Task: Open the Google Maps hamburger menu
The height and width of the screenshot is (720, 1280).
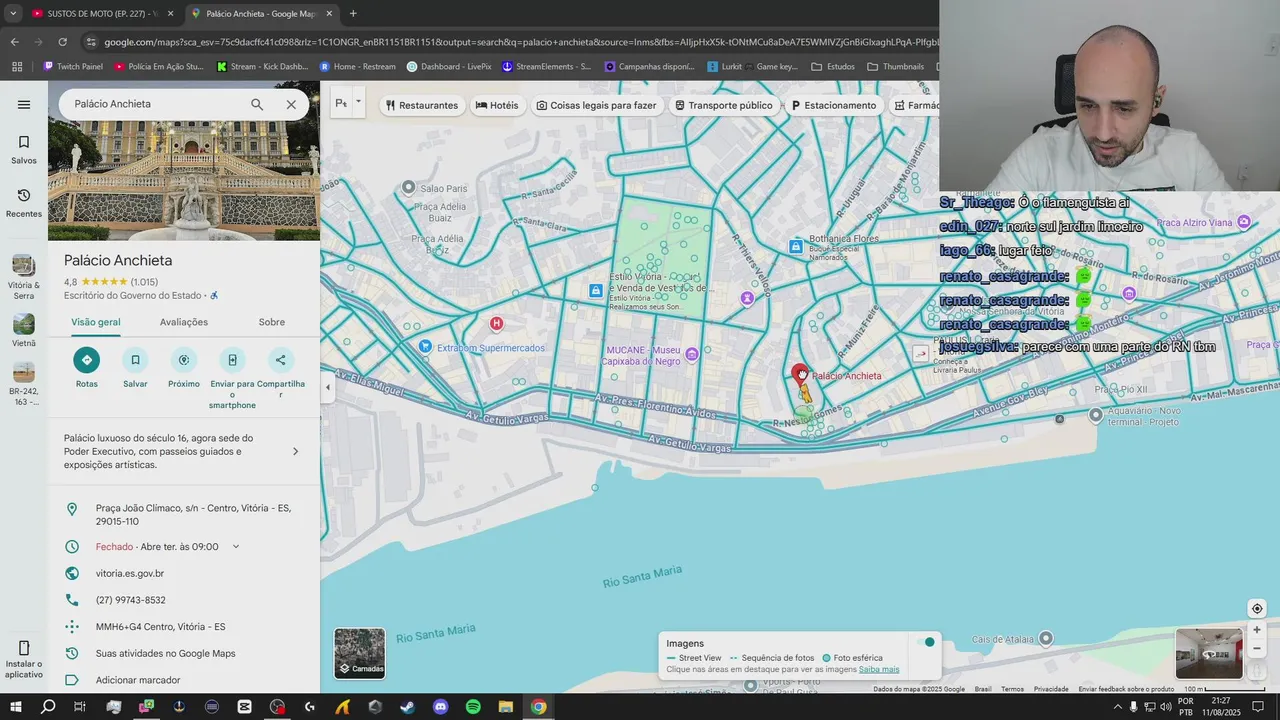Action: point(24,104)
